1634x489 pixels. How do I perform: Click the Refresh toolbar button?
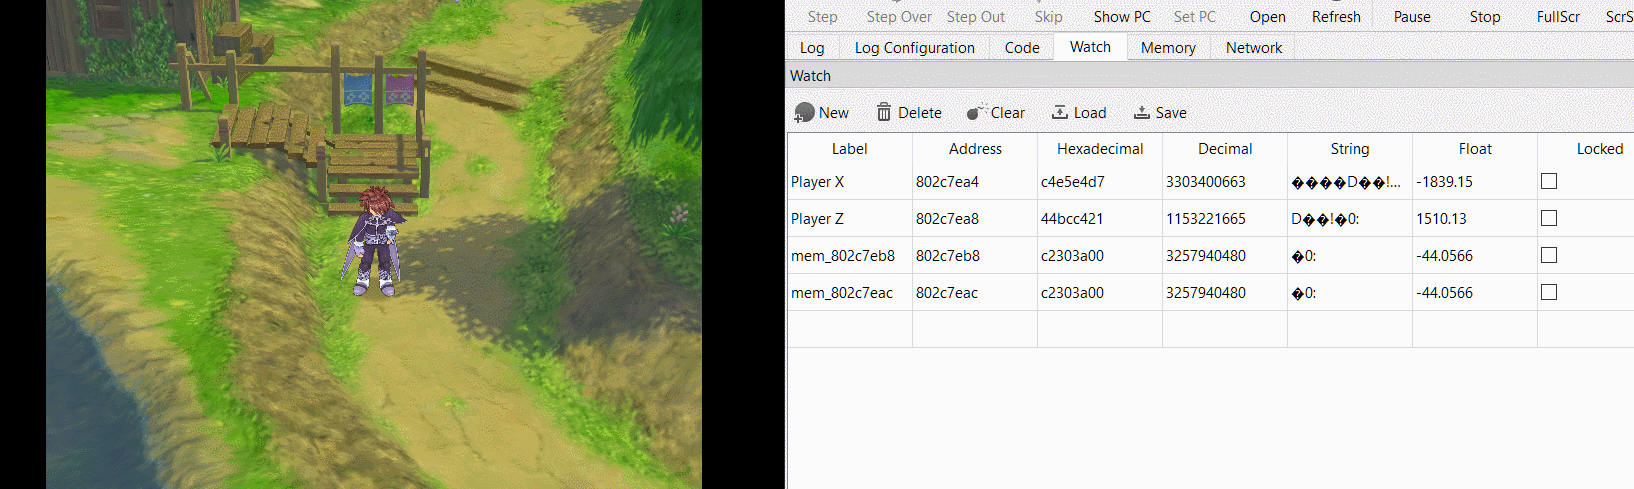point(1336,17)
